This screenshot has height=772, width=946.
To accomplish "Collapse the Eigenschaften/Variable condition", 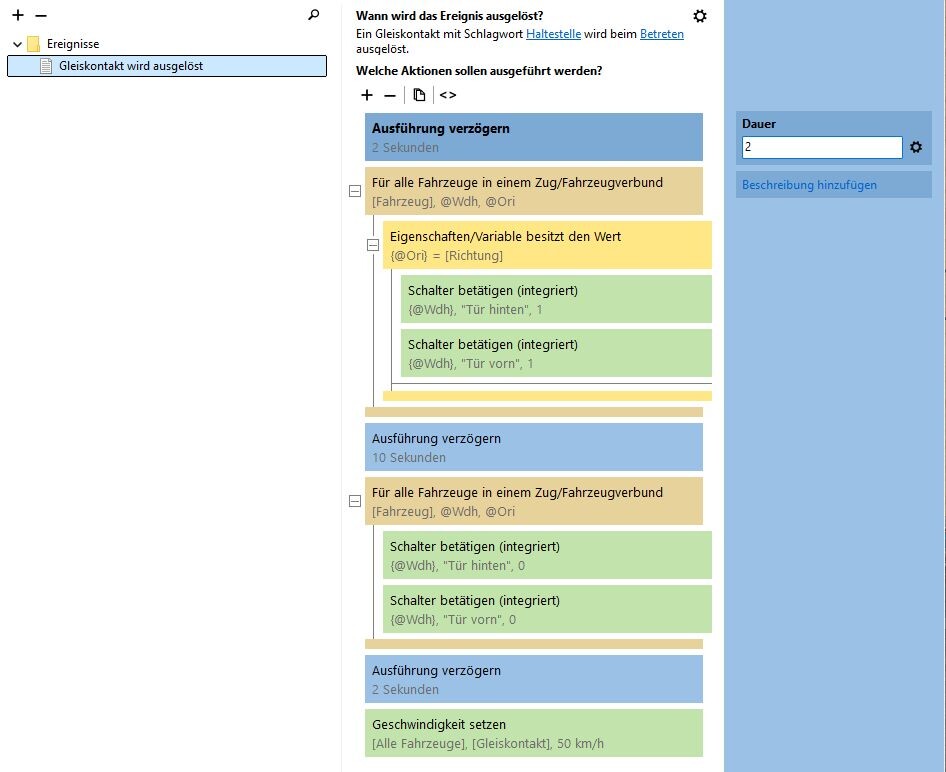I will tap(373, 245).
